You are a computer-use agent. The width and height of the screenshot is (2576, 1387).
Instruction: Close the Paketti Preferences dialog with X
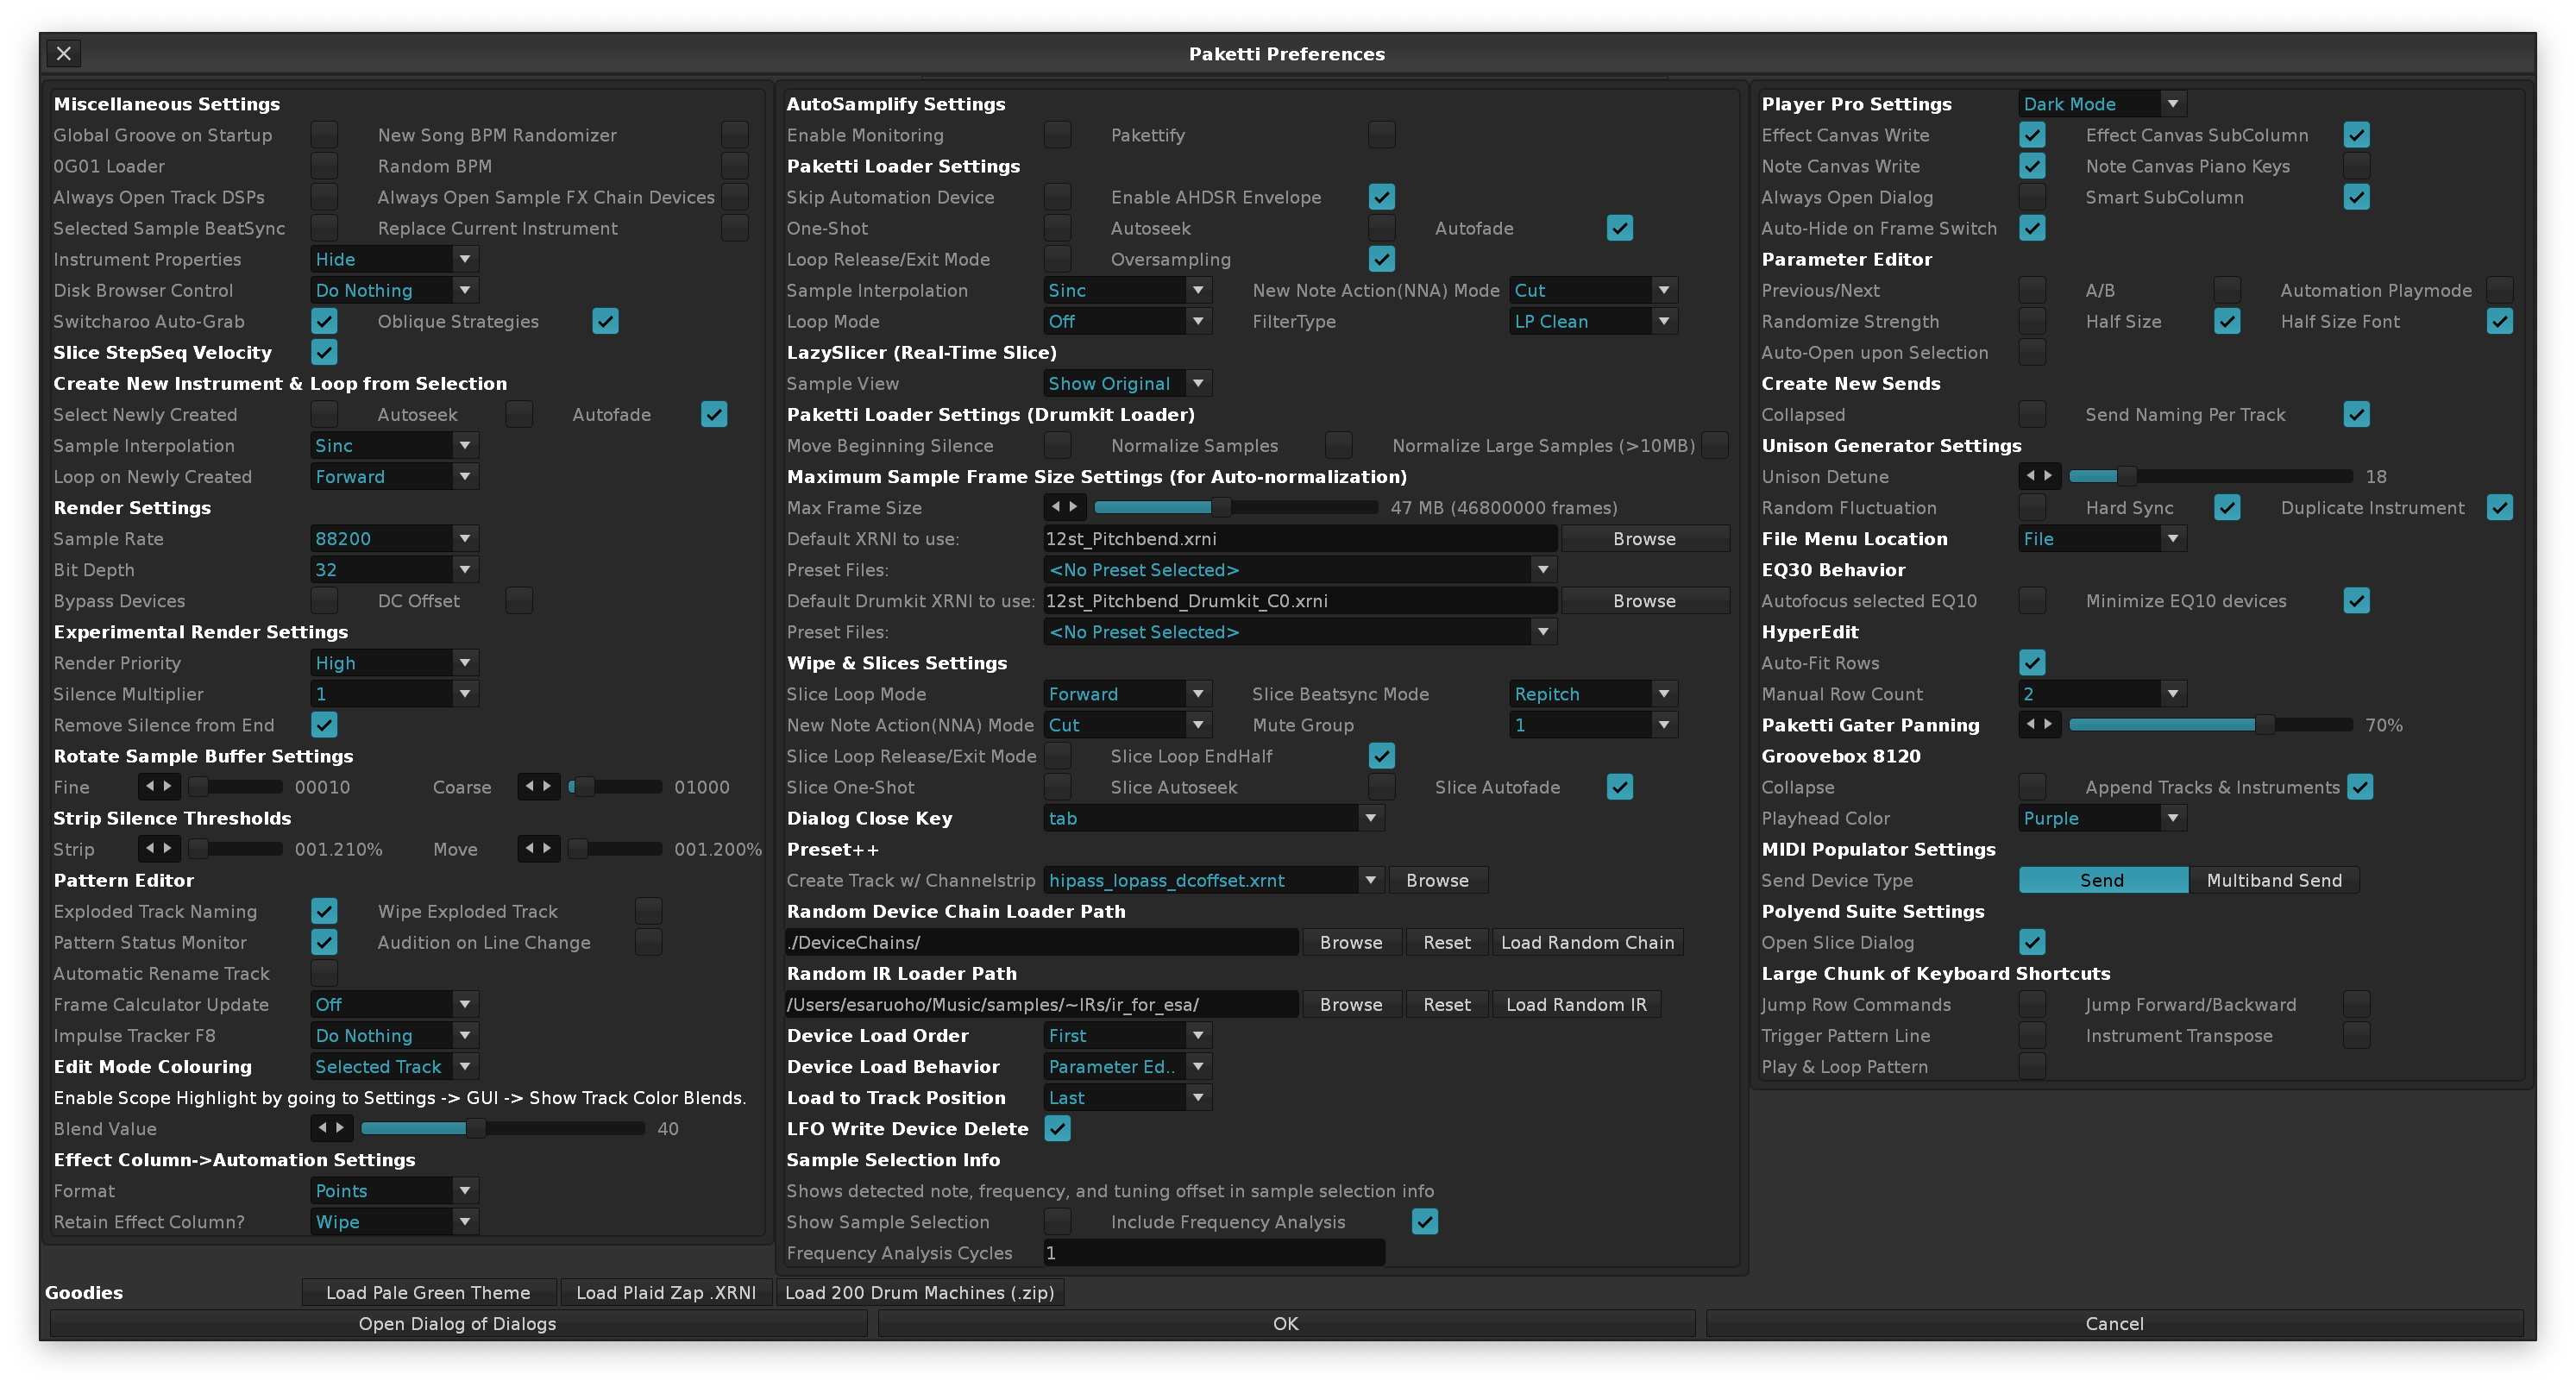point(64,54)
